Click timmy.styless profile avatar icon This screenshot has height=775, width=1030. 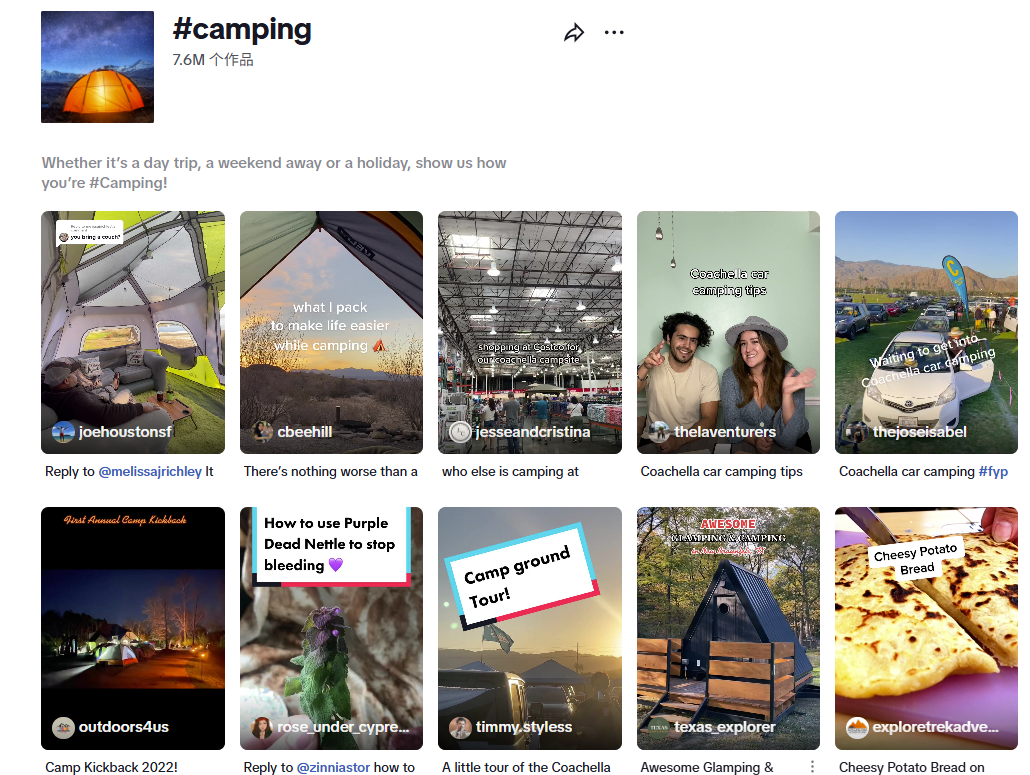(x=460, y=728)
